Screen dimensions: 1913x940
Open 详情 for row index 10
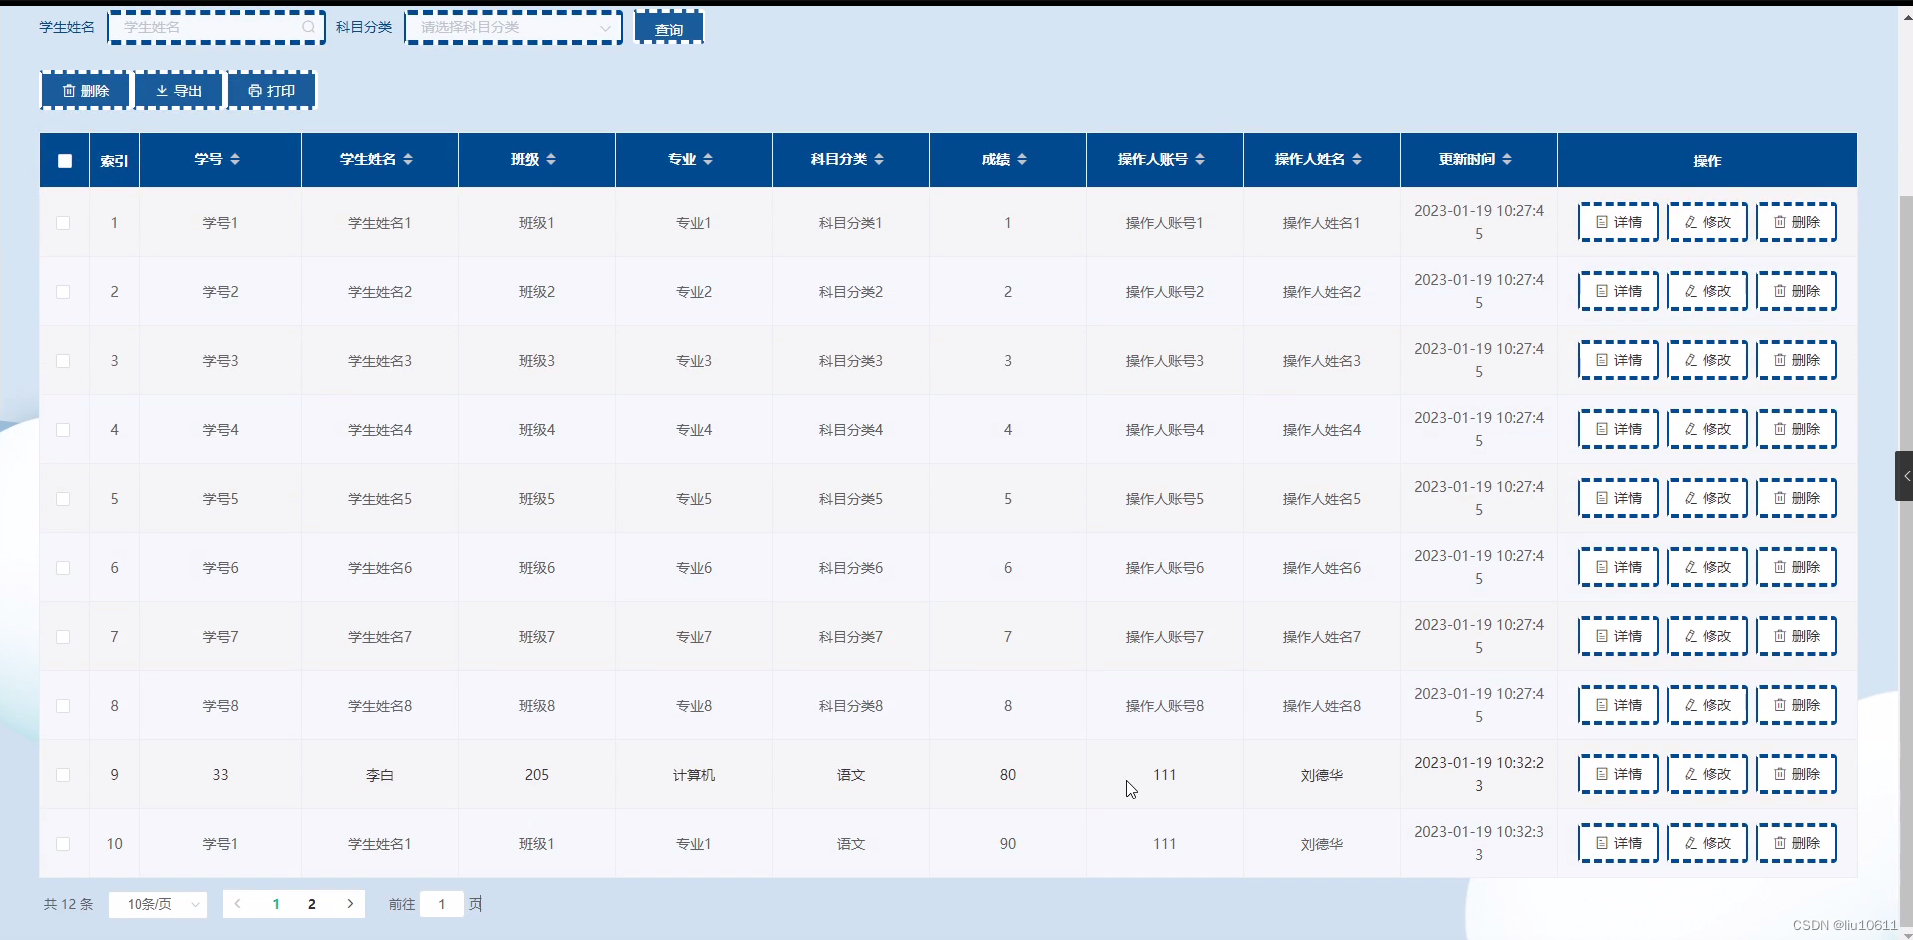coord(1618,843)
